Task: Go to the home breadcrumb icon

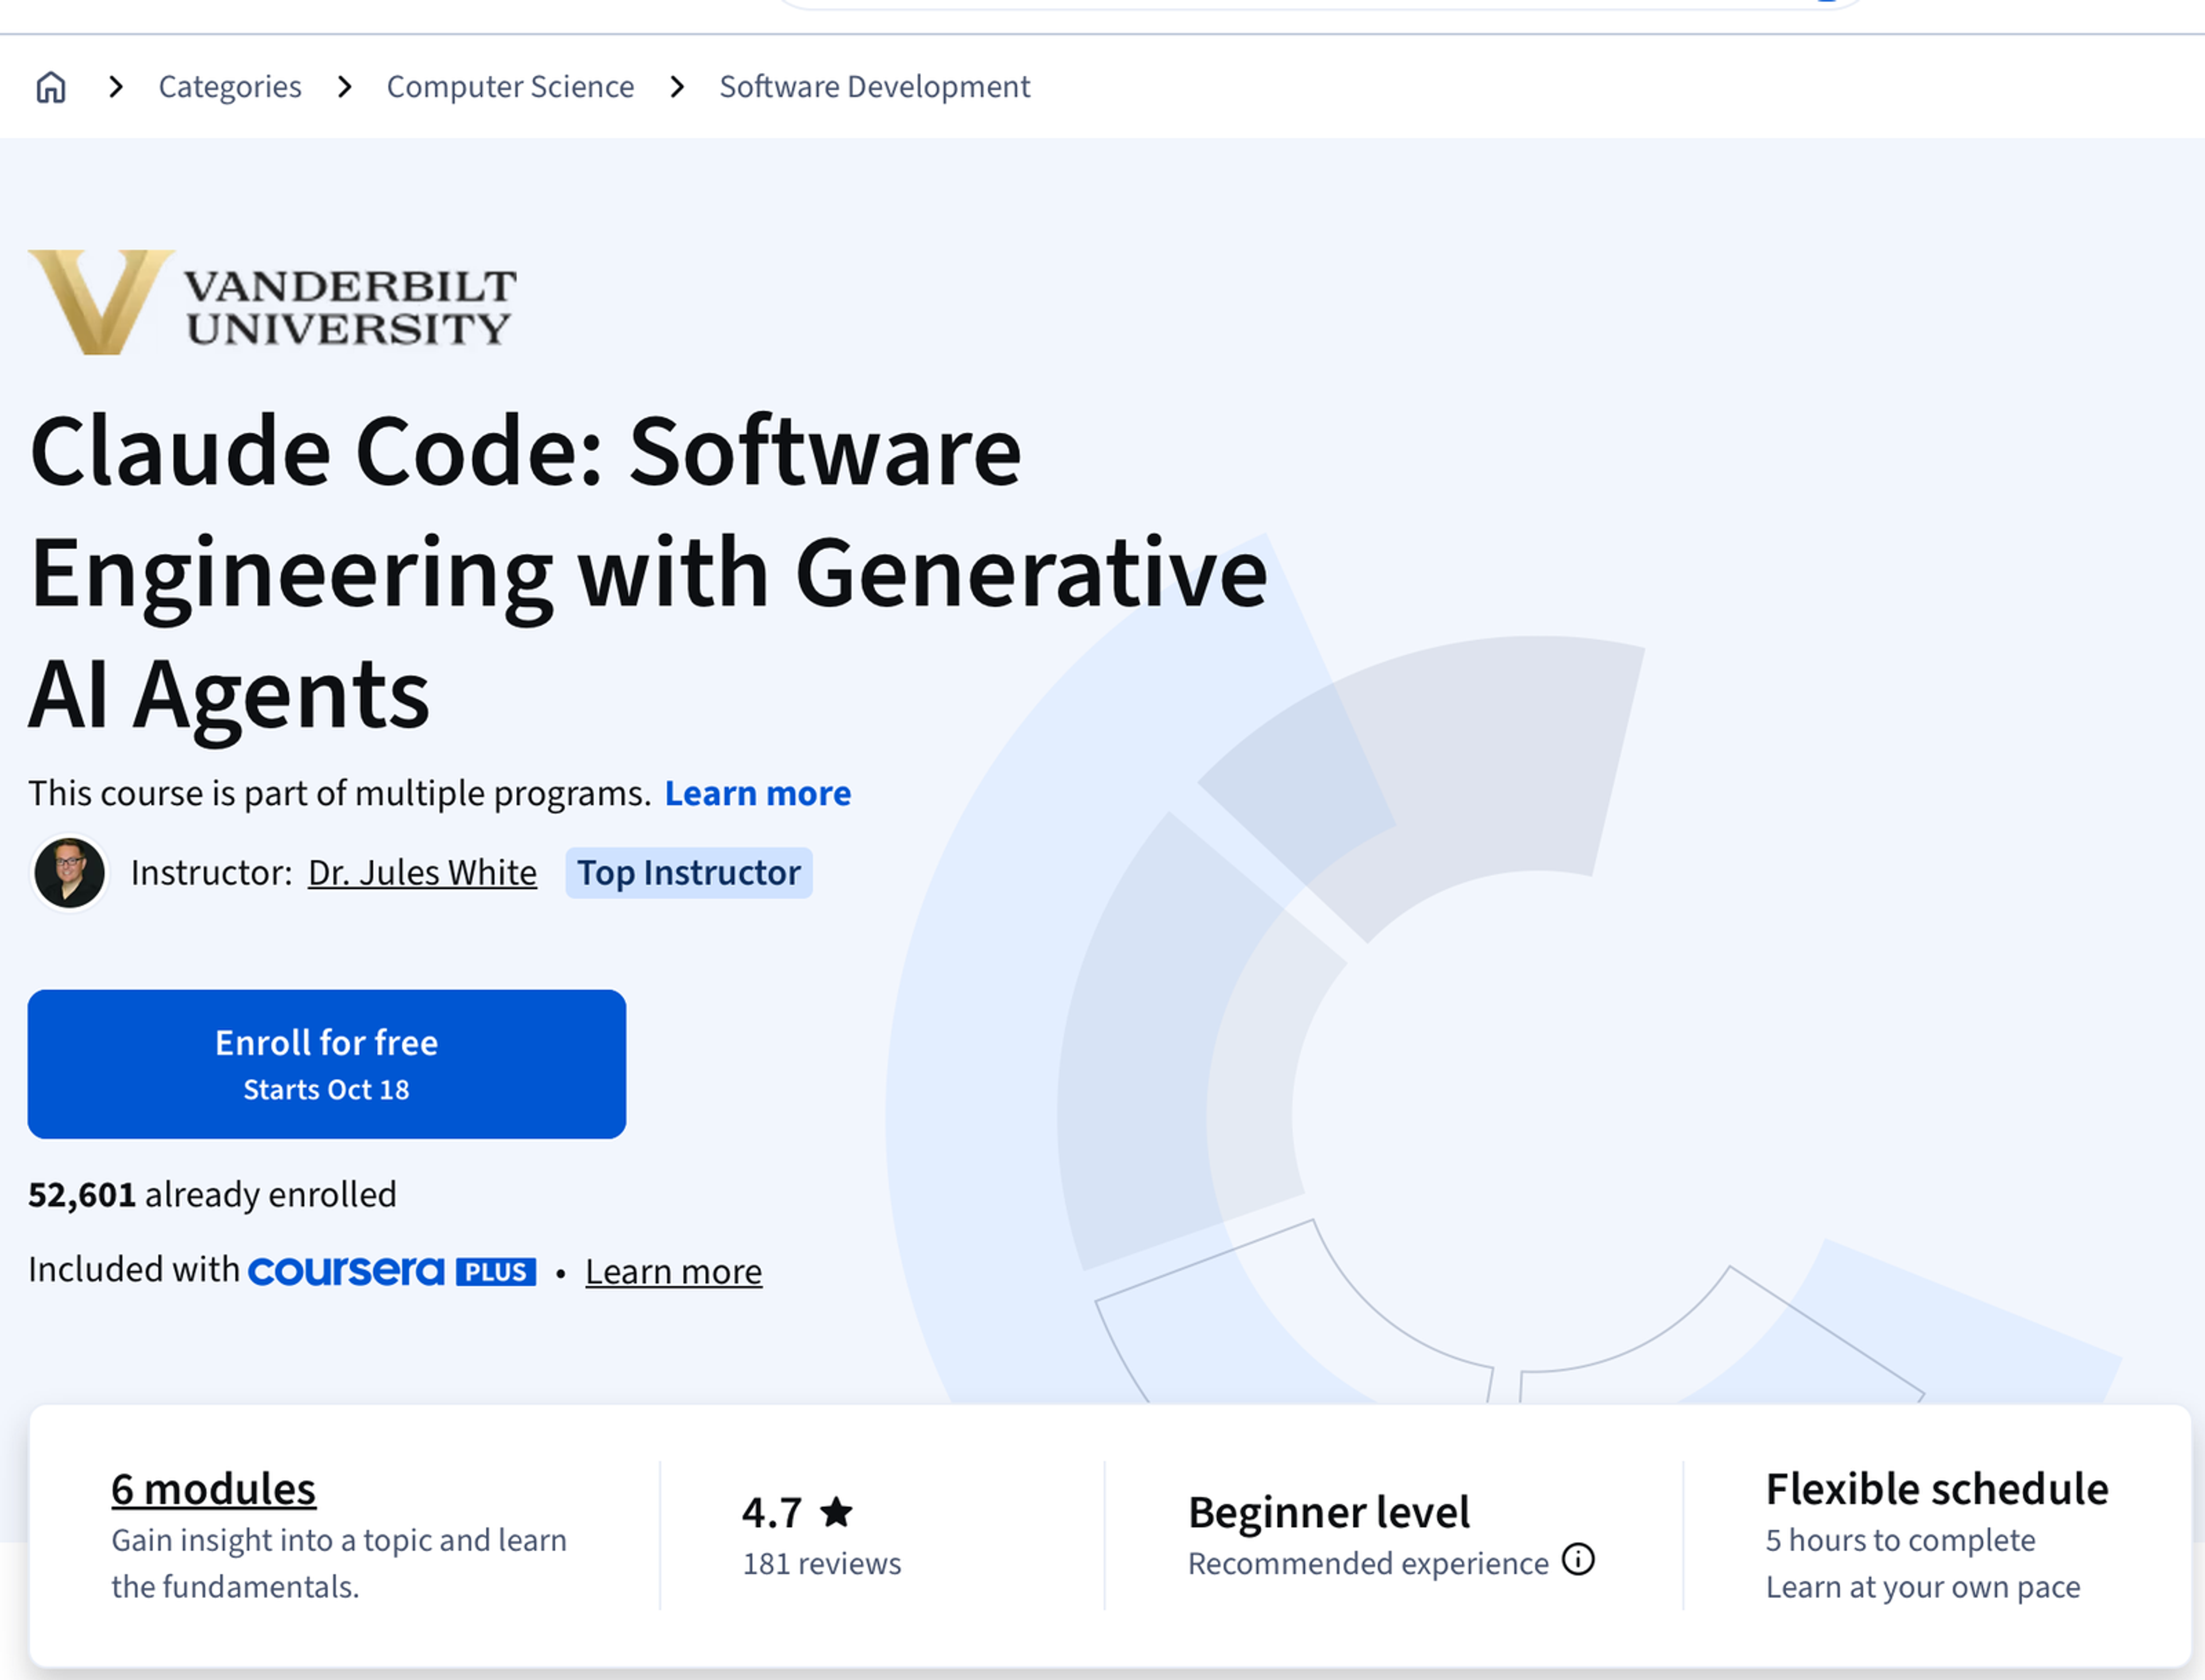Action: click(x=51, y=87)
